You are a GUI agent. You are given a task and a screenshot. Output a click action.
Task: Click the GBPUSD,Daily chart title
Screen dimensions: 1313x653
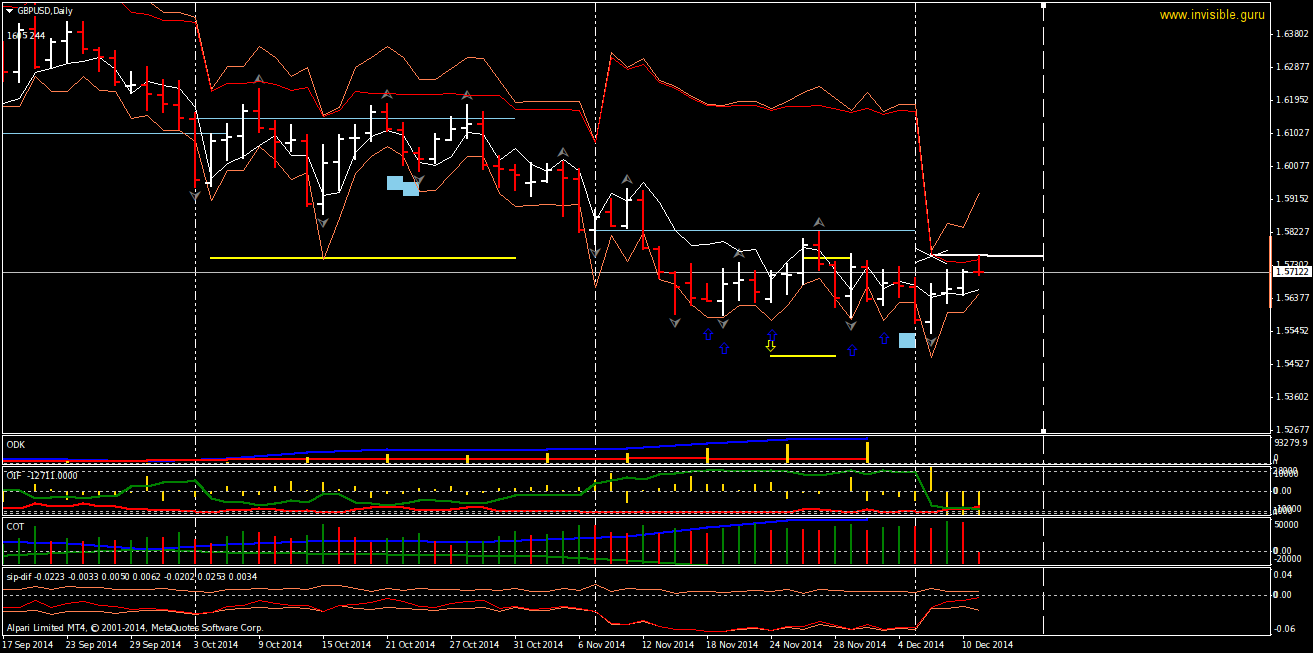pos(45,10)
